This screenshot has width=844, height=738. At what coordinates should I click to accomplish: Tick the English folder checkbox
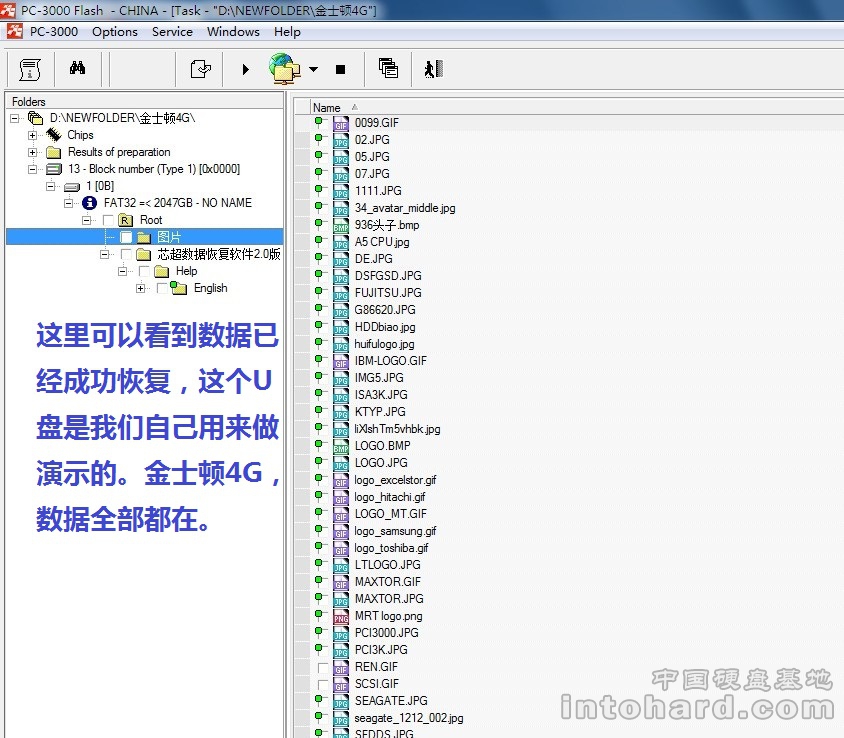[x=162, y=289]
